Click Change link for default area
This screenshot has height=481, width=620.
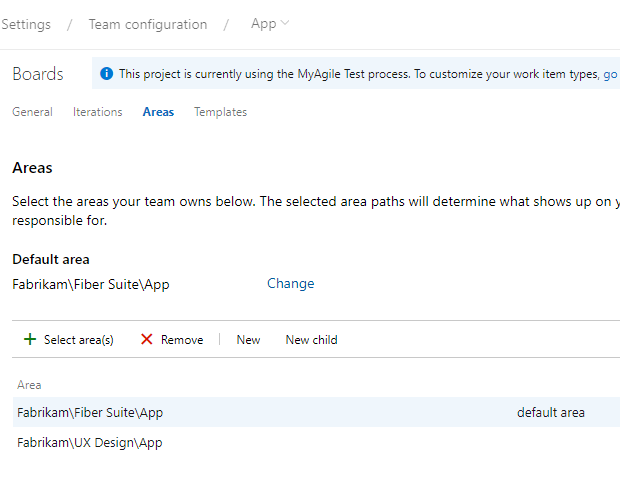point(290,284)
